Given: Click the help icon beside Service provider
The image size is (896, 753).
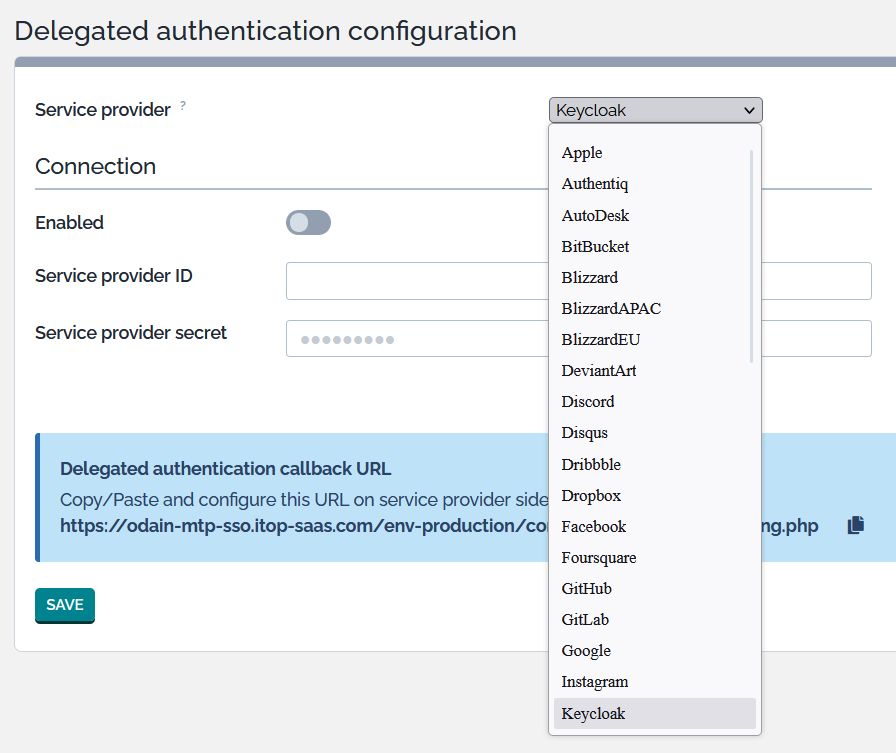Looking at the screenshot, I should (x=183, y=106).
